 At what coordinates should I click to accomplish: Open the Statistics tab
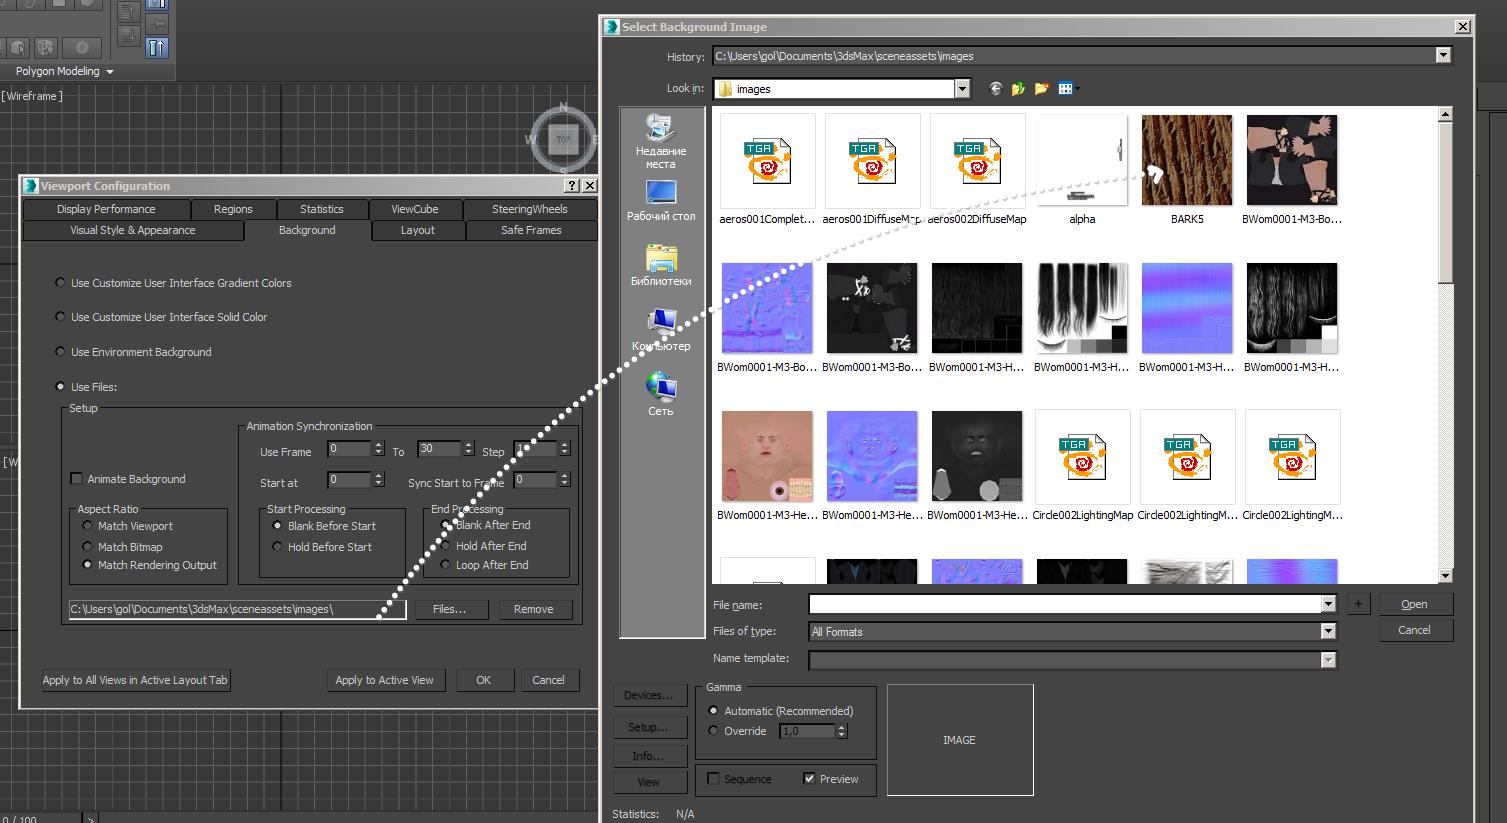coord(322,209)
